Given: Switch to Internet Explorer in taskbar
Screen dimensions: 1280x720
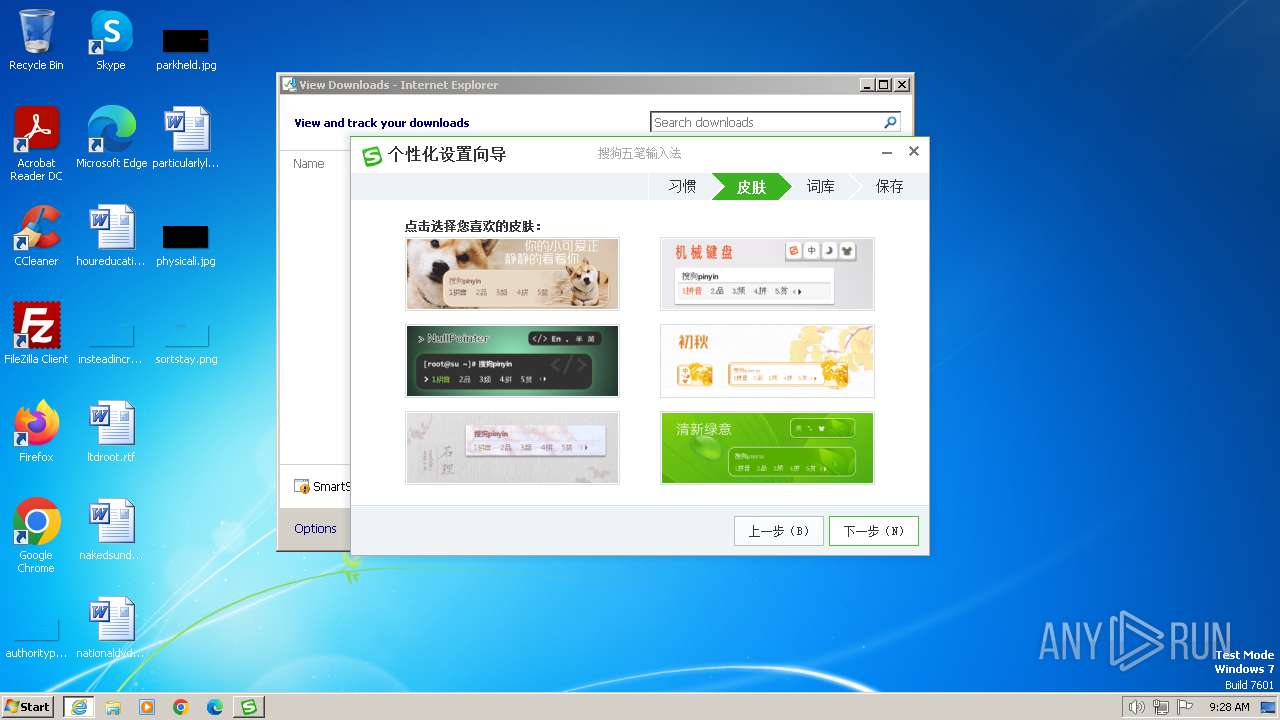Looking at the screenshot, I should 79,707.
